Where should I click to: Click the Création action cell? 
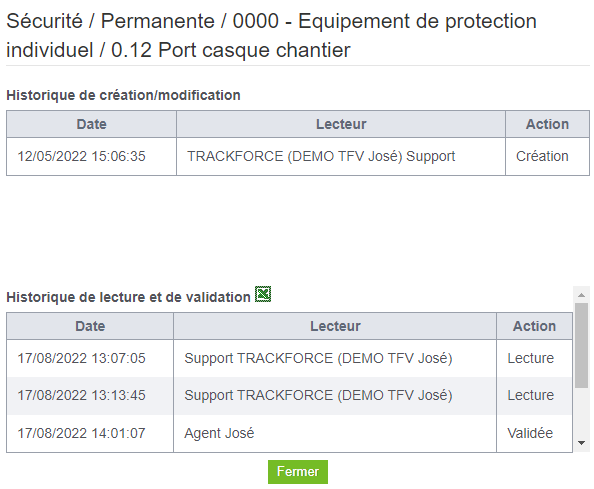coord(547,156)
